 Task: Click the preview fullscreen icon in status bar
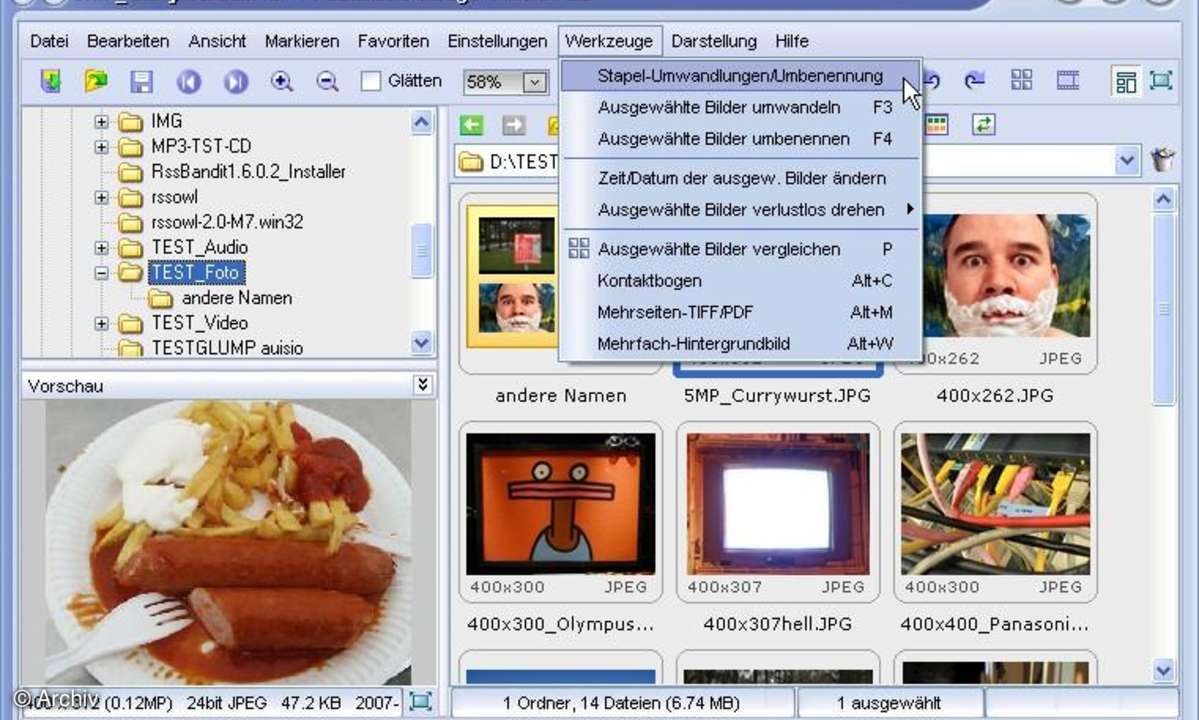click(x=421, y=701)
